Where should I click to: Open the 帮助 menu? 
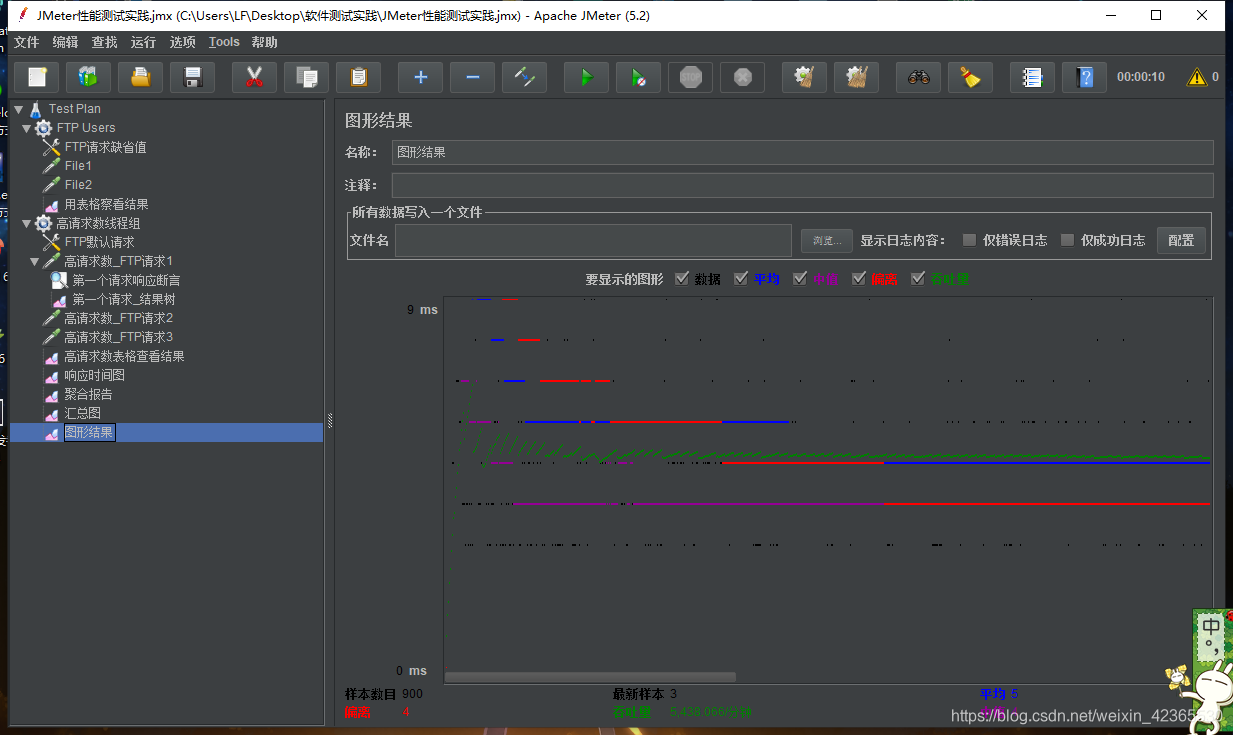point(265,42)
